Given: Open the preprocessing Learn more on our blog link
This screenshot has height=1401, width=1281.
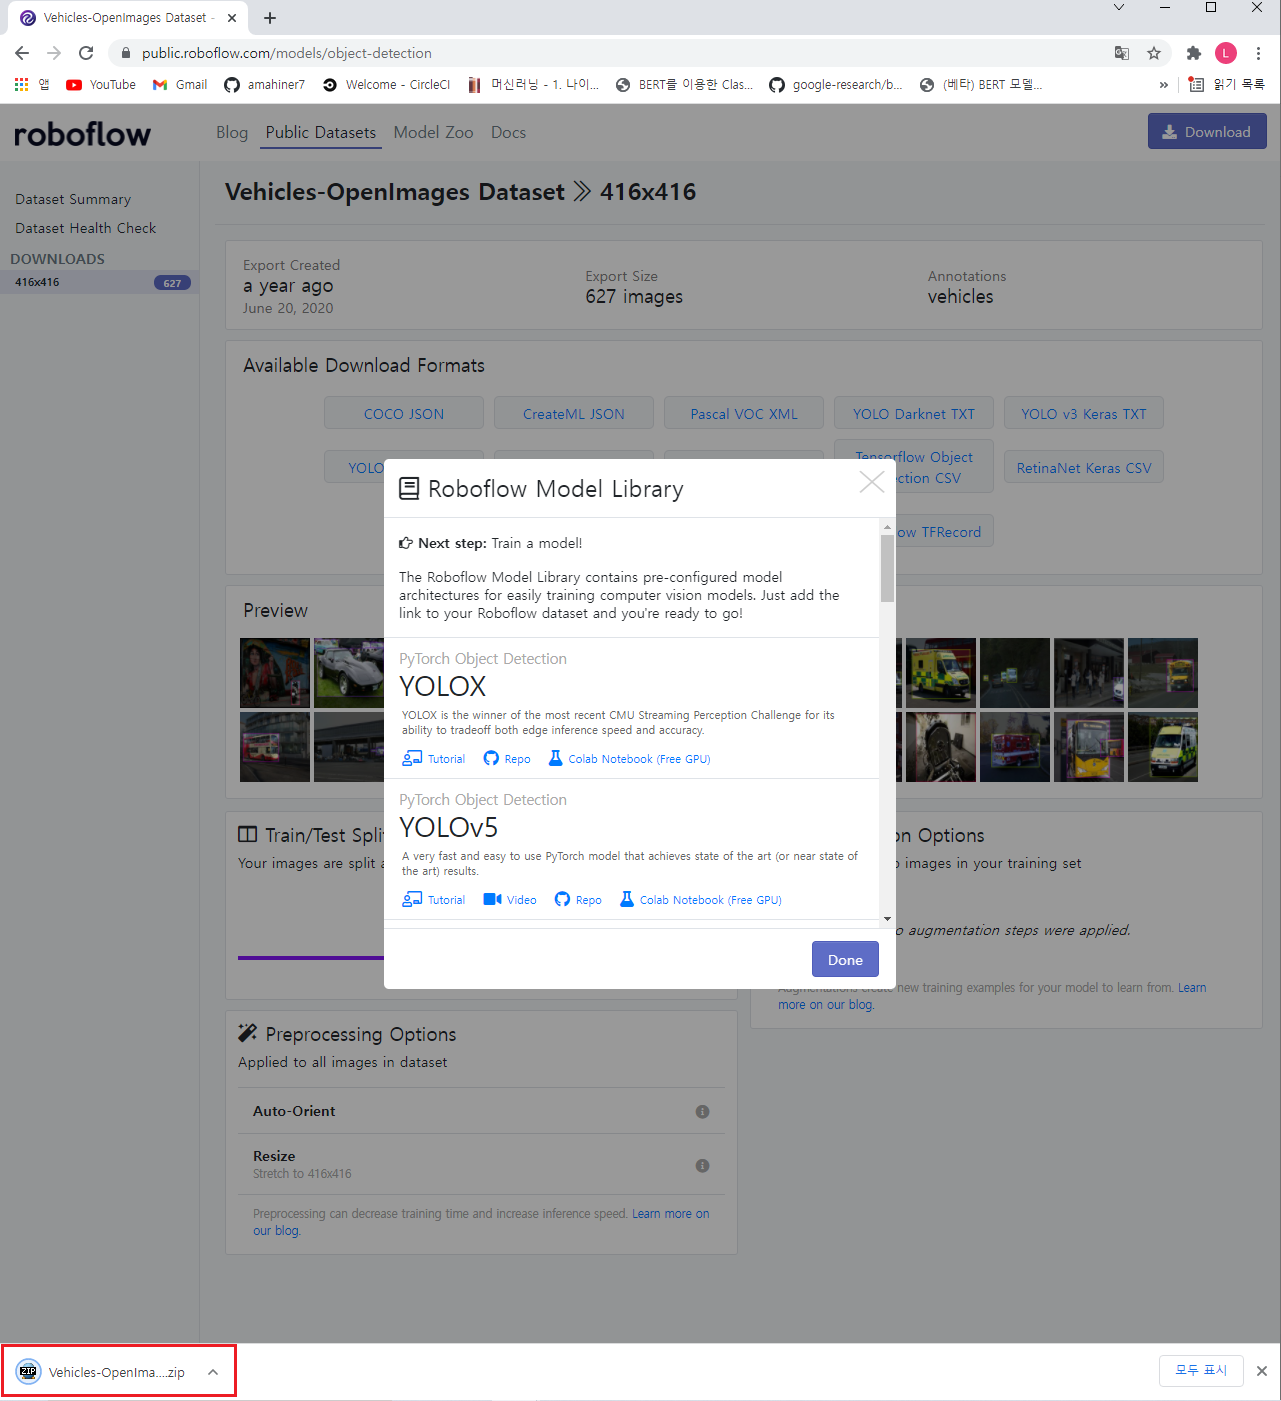Looking at the screenshot, I should coord(480,1222).
